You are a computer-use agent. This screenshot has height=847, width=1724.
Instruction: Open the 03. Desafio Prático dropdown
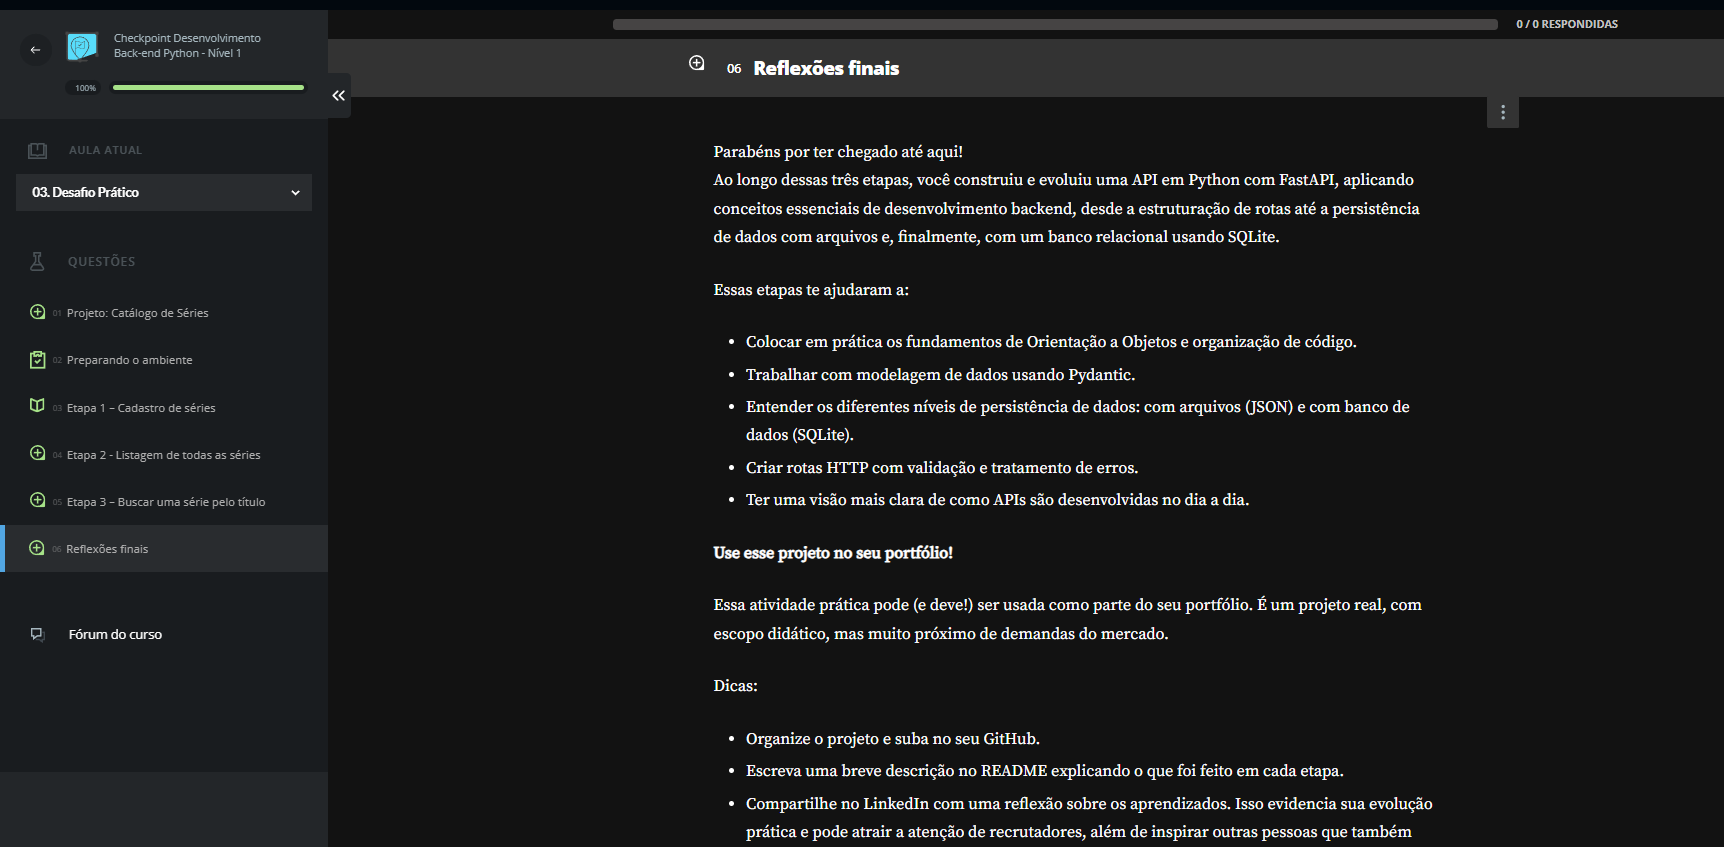tap(164, 192)
